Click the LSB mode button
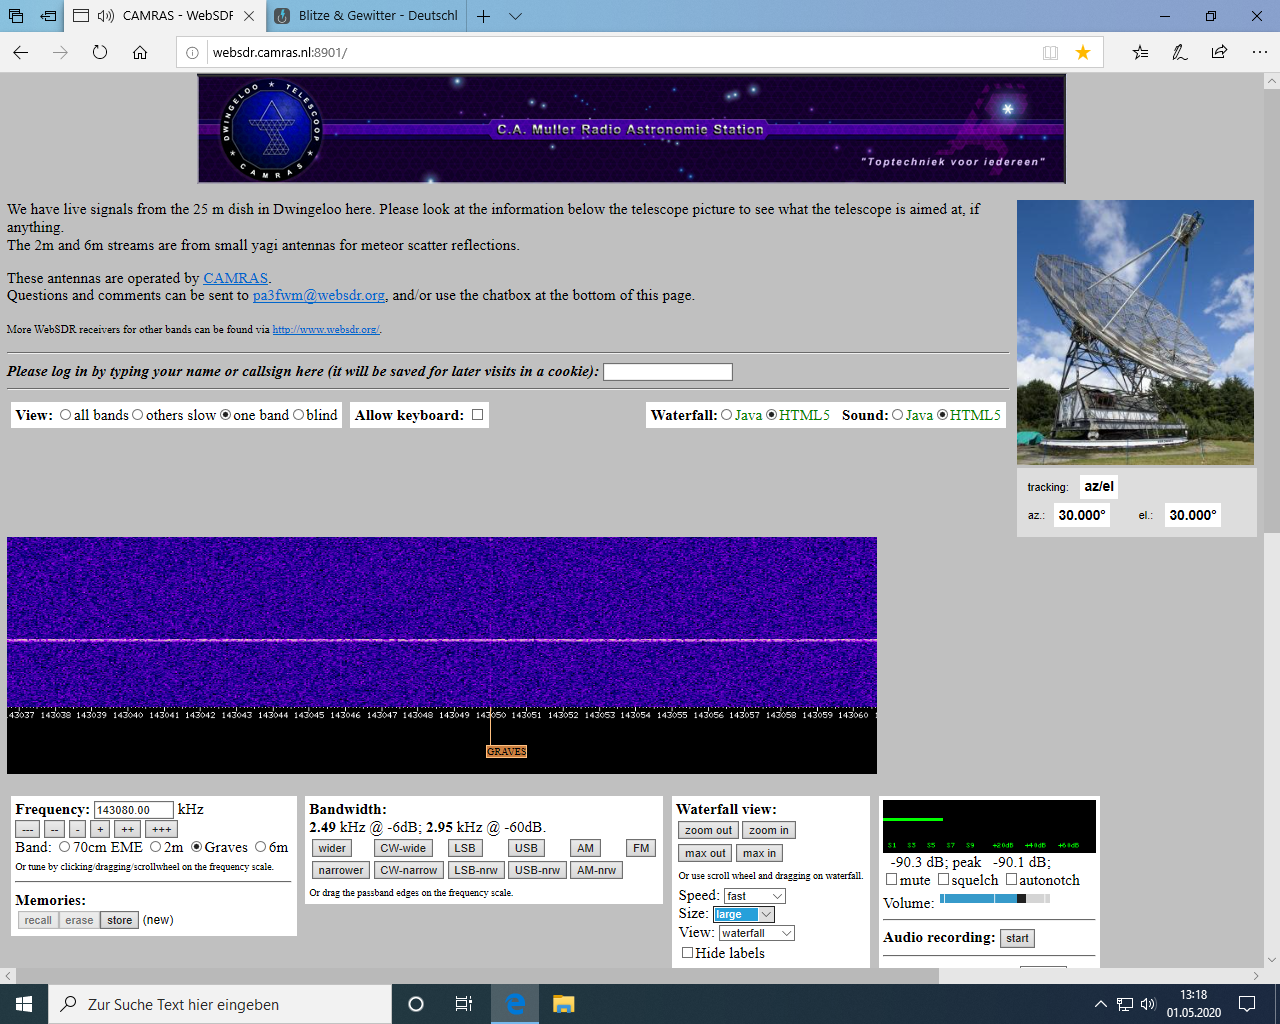 pyautogui.click(x=465, y=848)
